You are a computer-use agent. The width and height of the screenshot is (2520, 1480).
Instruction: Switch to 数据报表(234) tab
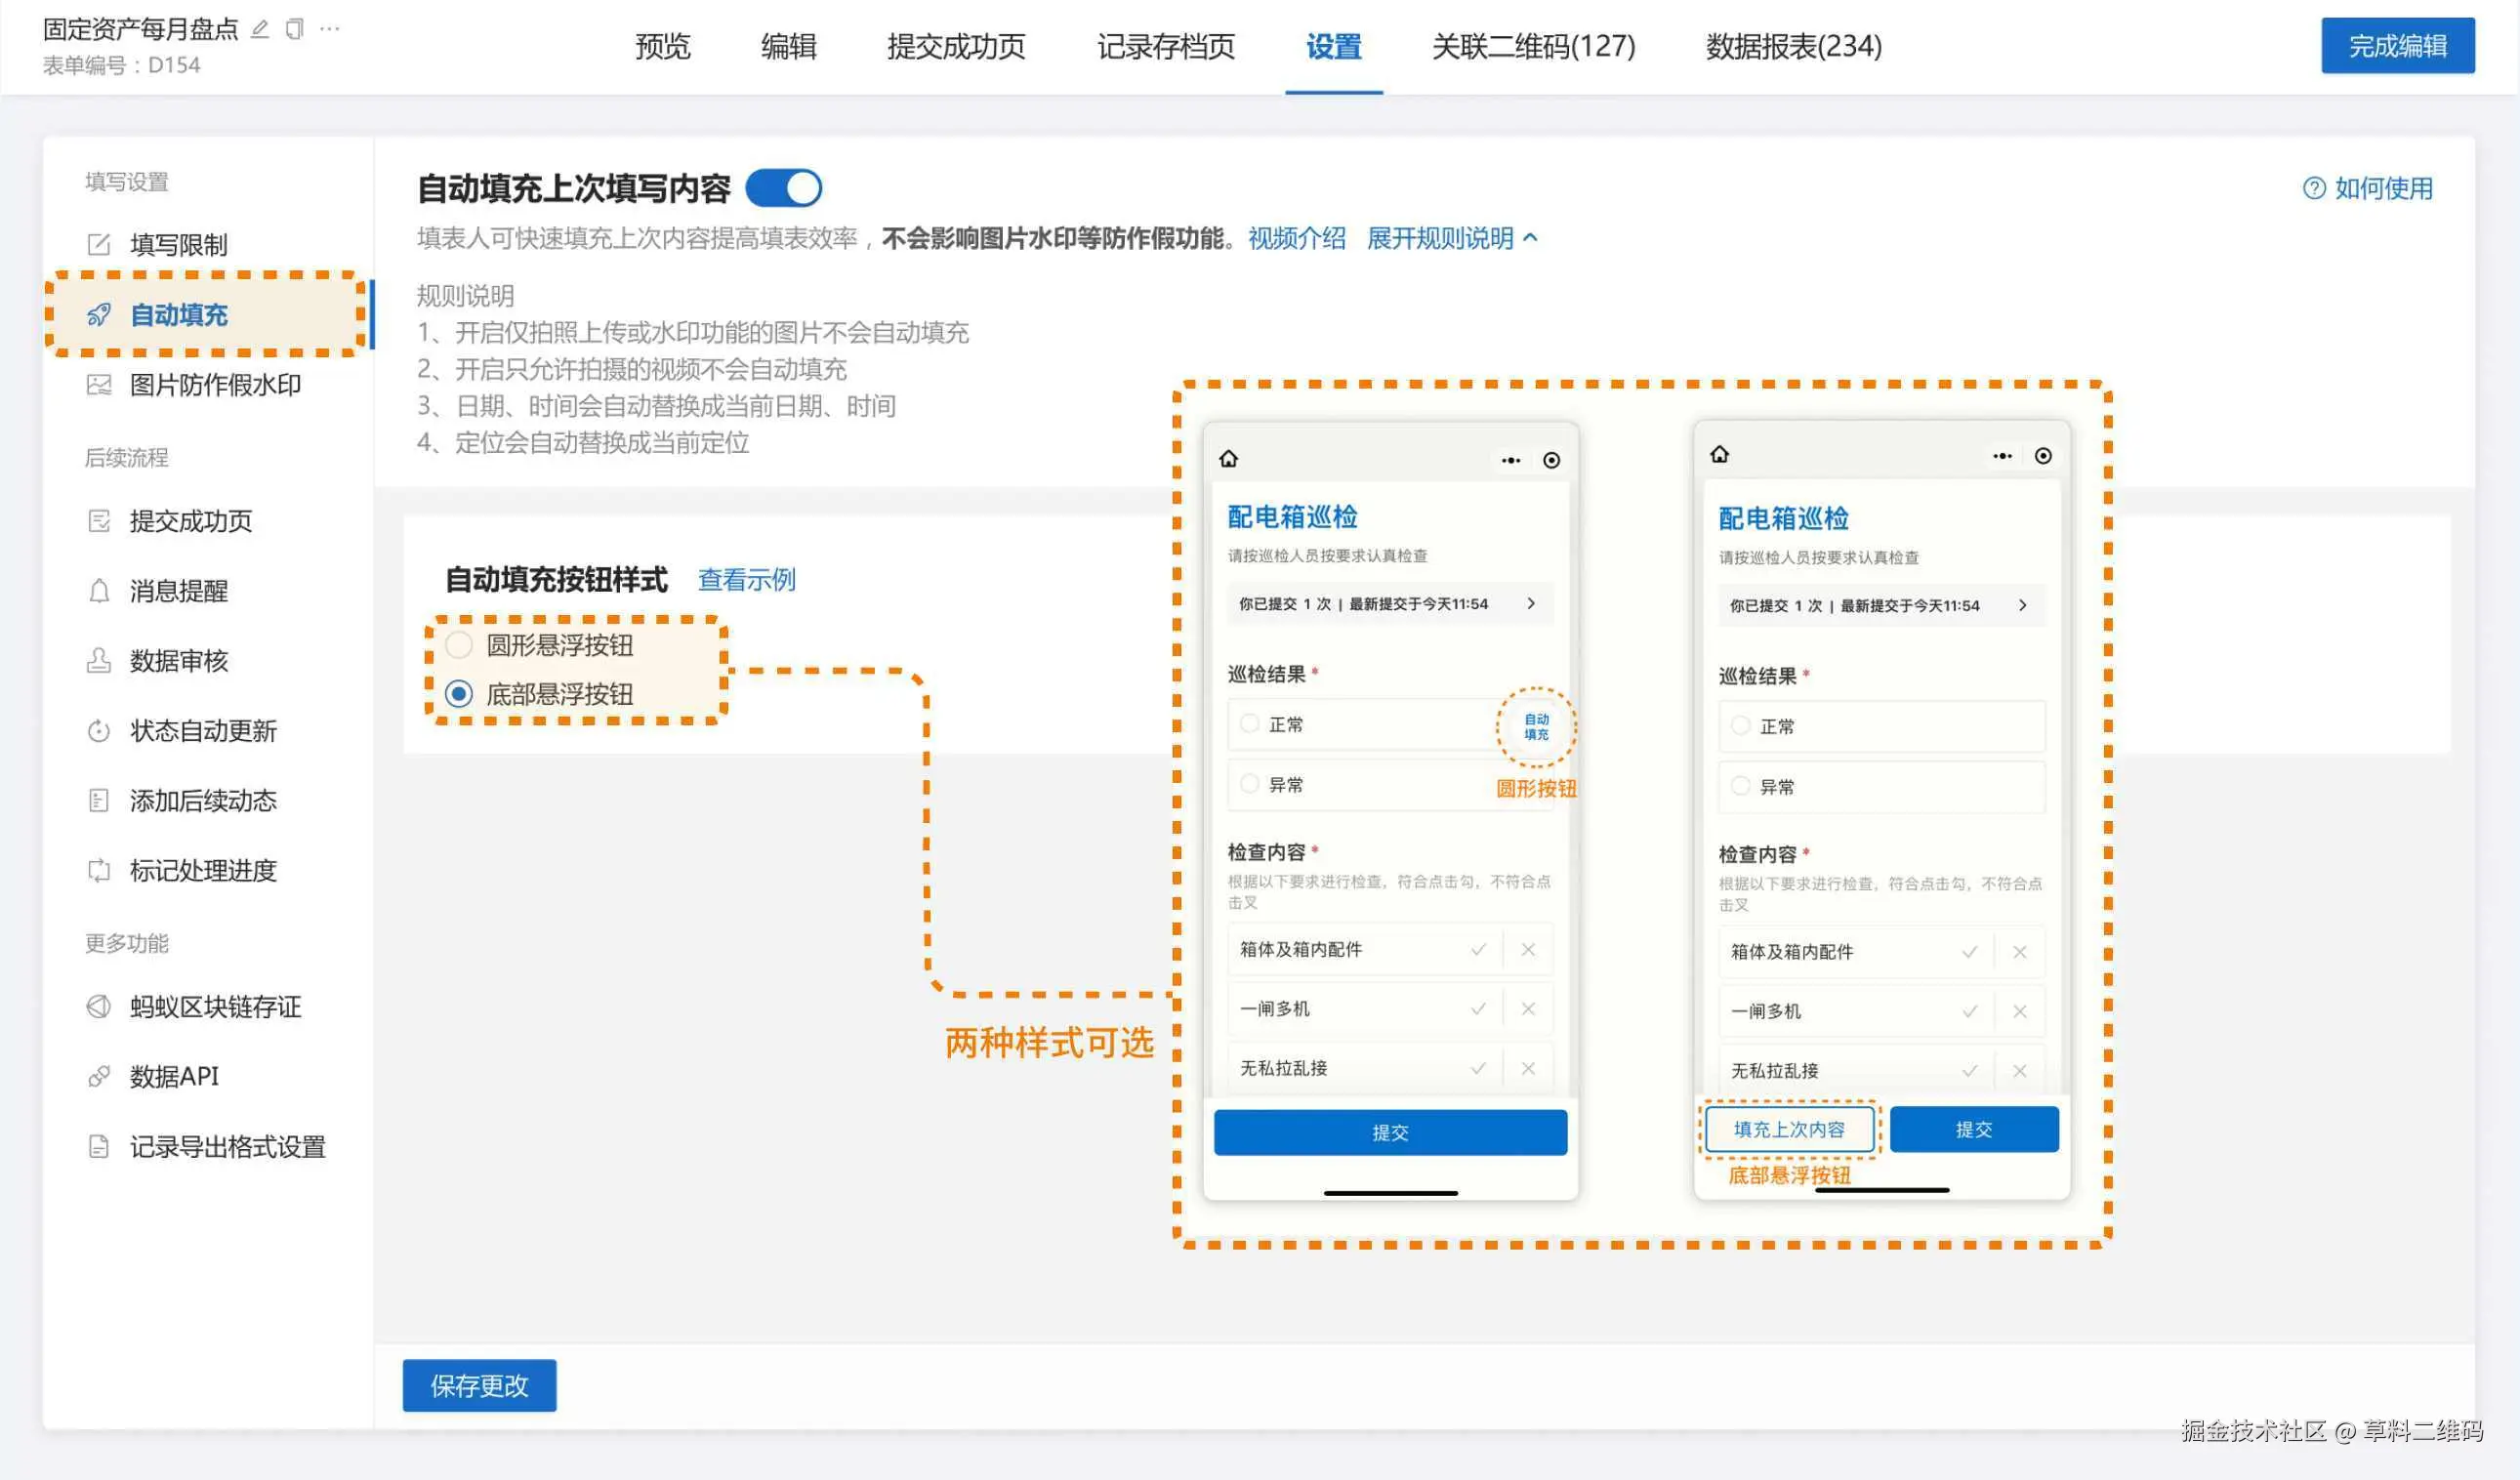pos(1793,46)
